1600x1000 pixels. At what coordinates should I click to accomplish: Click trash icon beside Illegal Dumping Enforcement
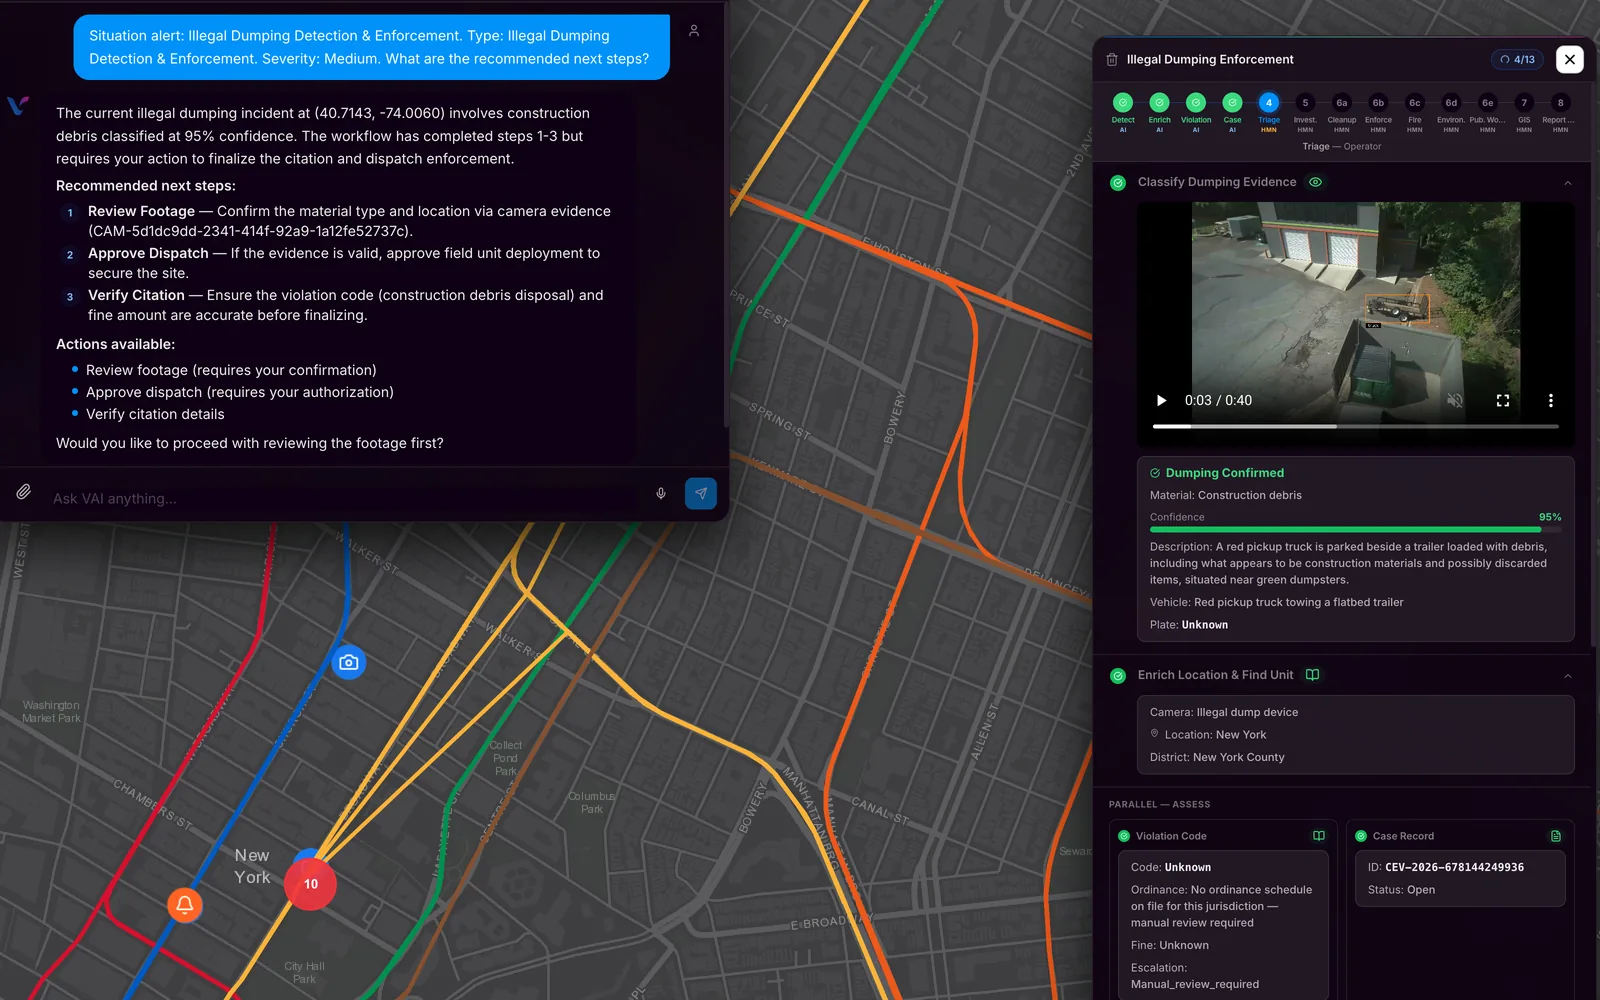point(1112,60)
